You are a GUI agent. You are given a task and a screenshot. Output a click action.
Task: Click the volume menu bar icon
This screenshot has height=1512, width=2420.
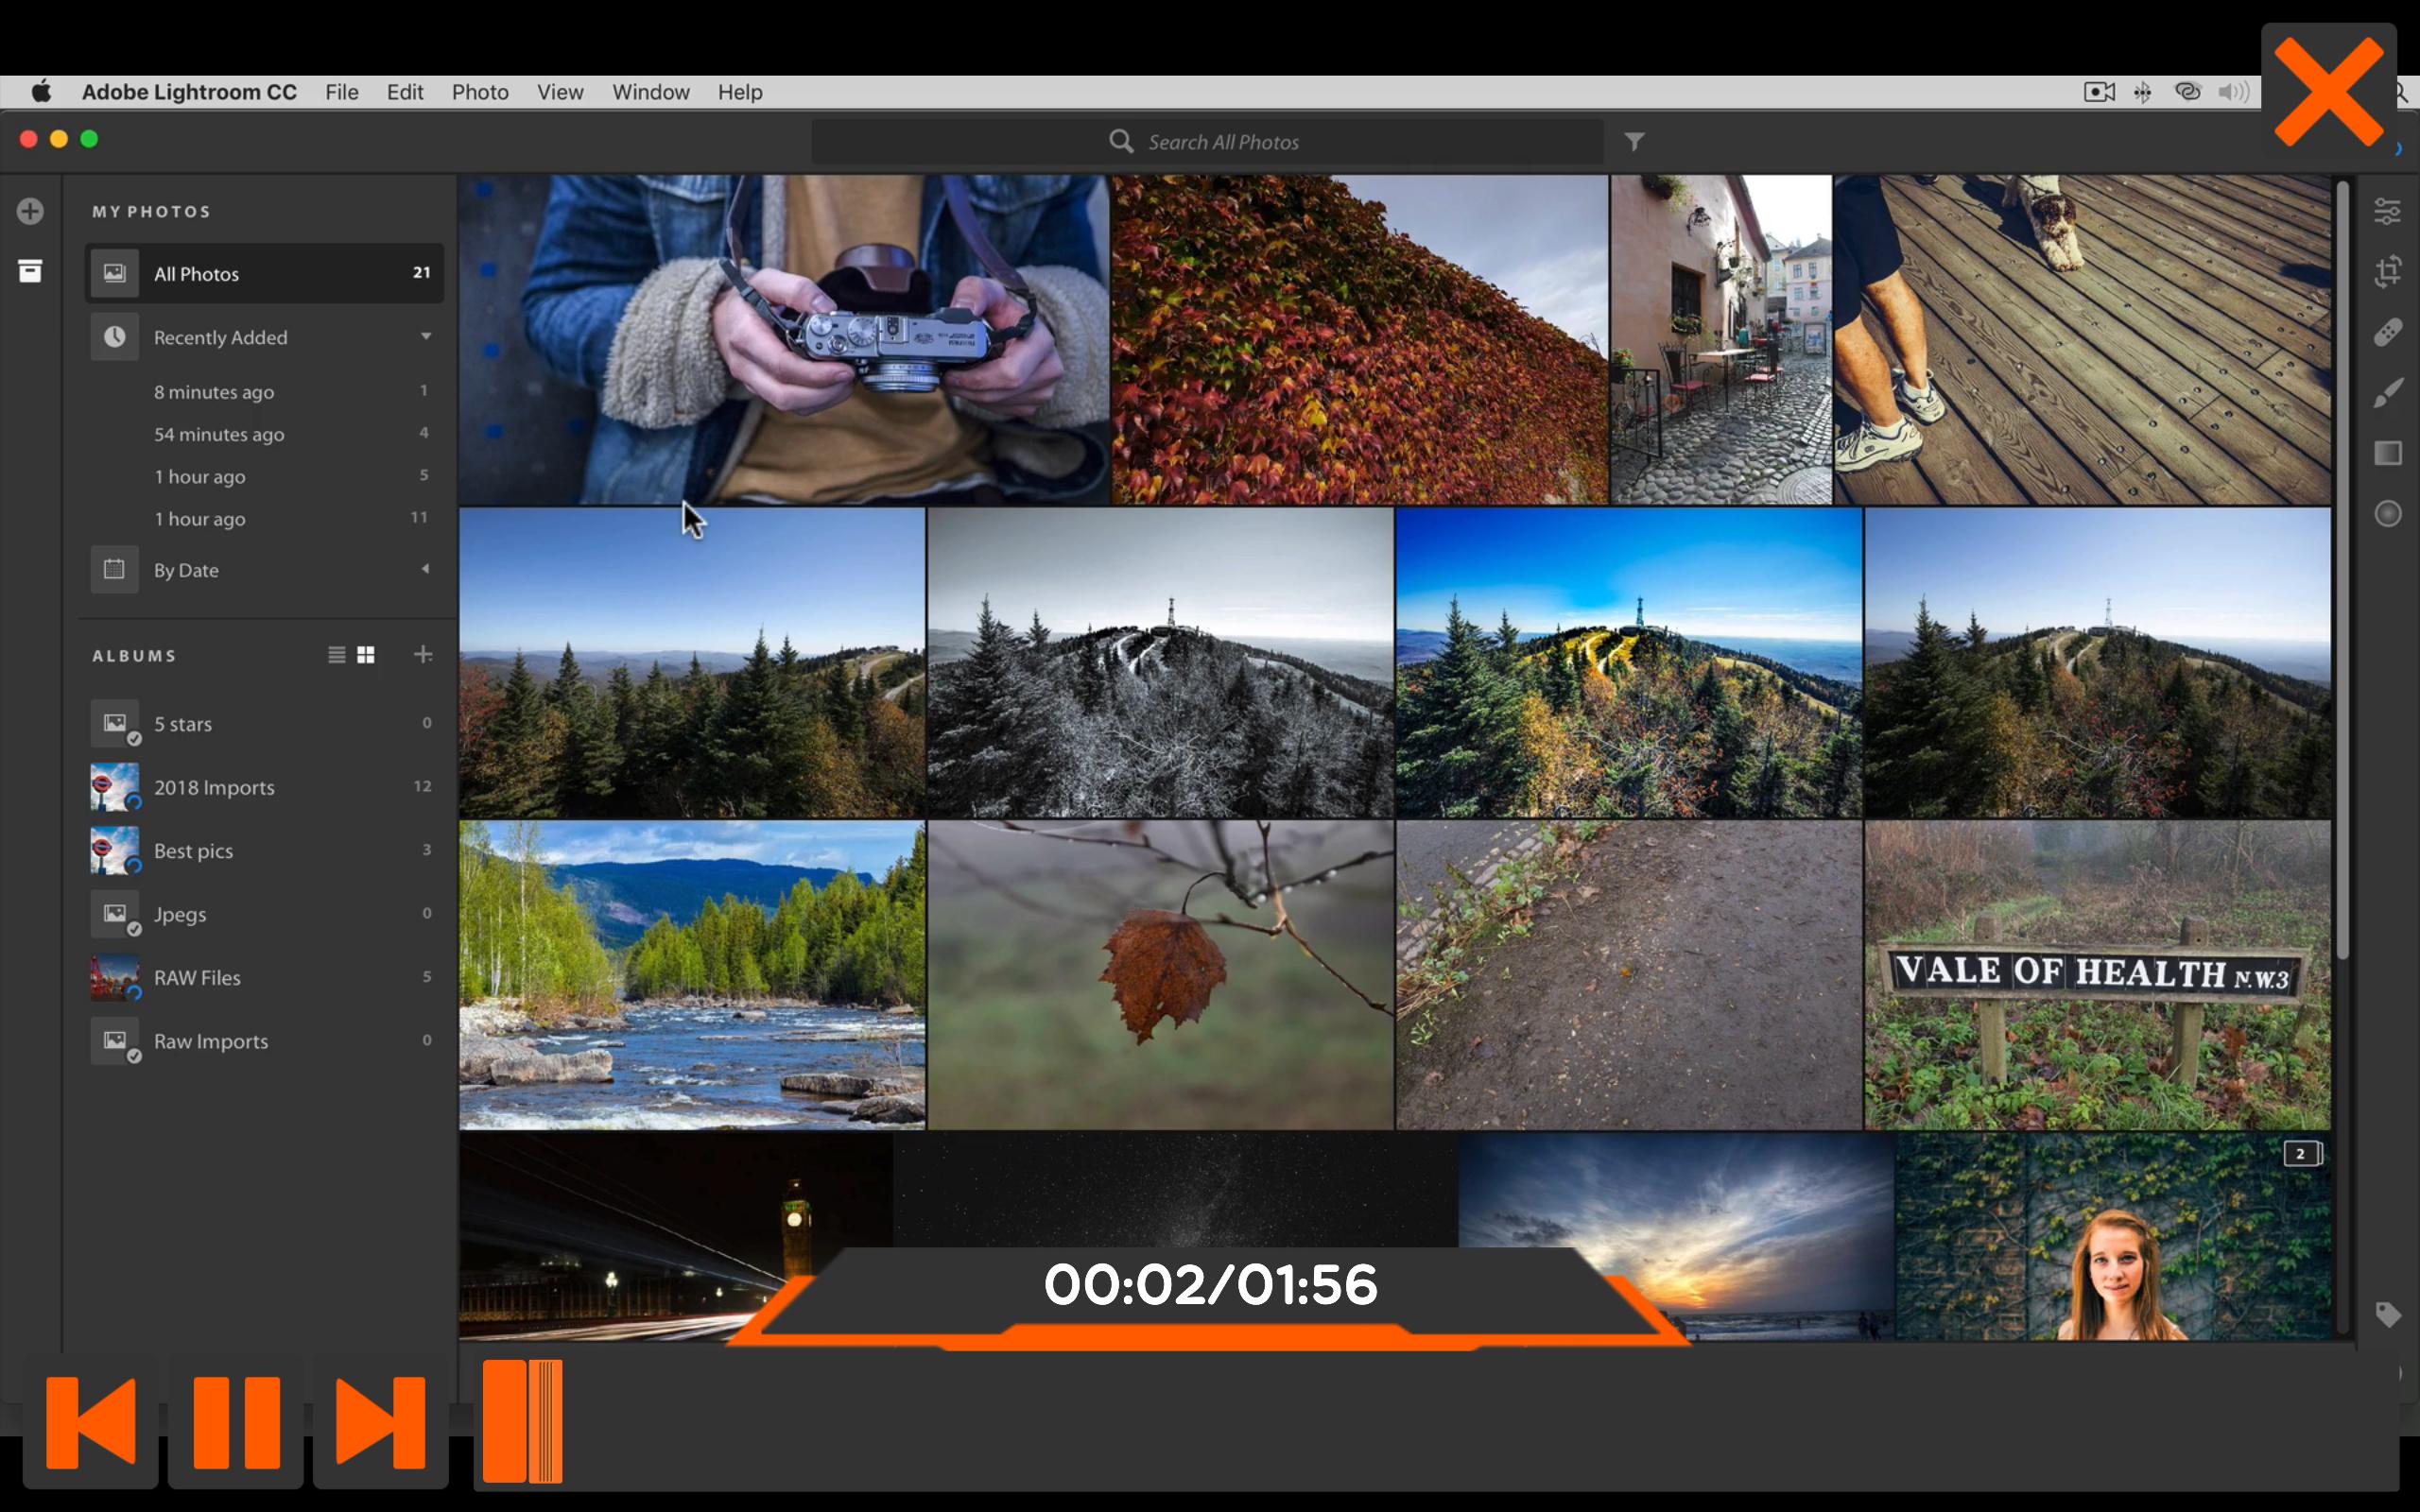2233,92
